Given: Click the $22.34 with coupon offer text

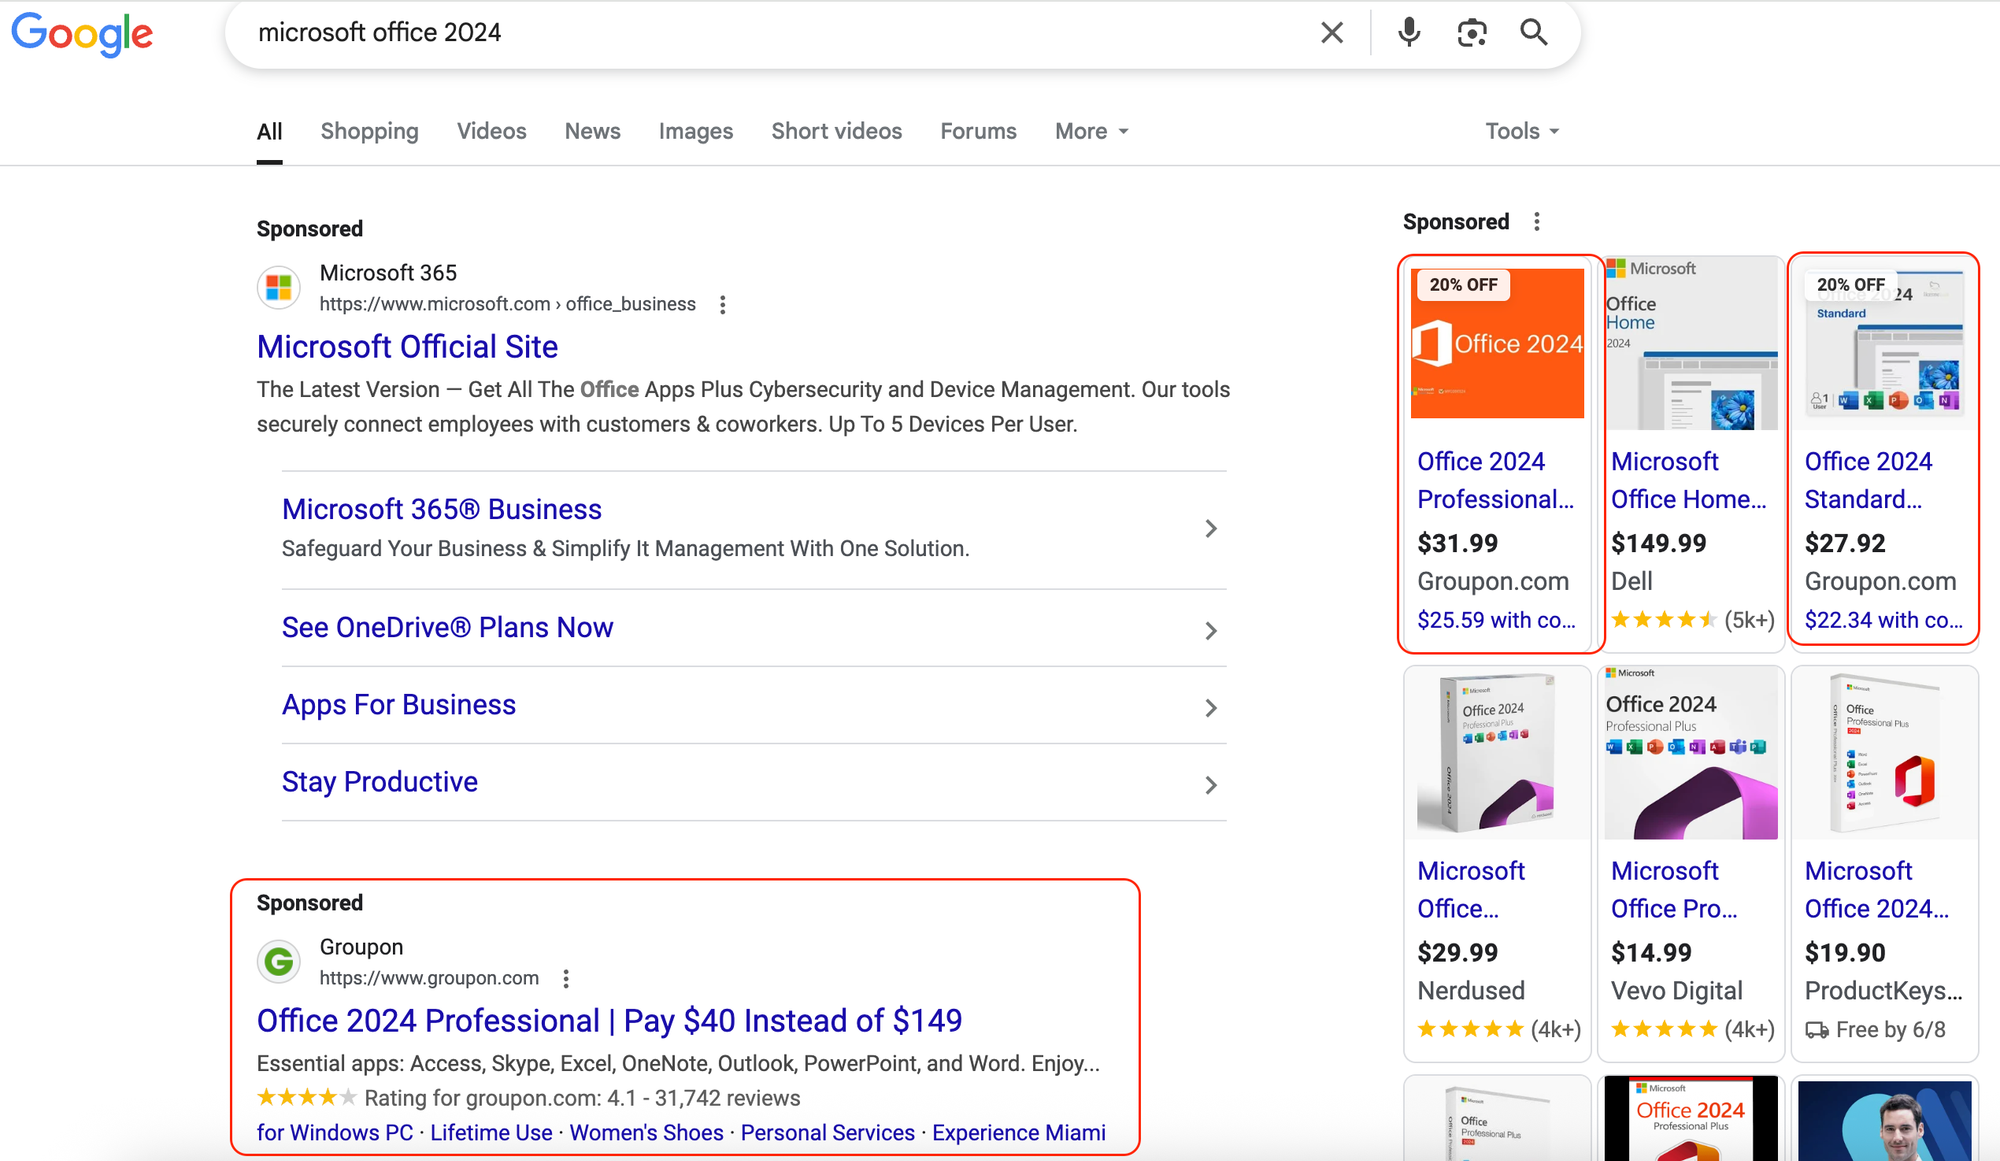Looking at the screenshot, I should coord(1884,620).
